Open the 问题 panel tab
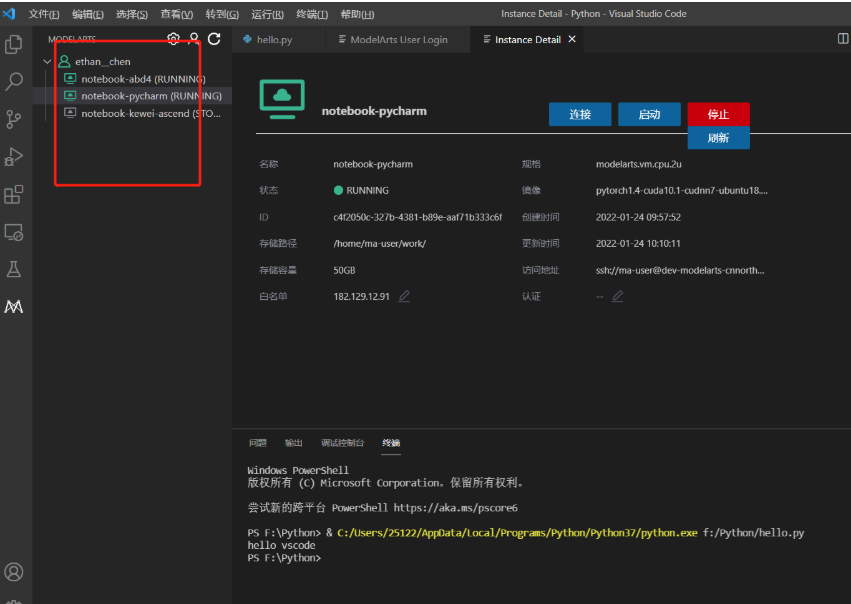The height and width of the screenshot is (604, 851). click(258, 443)
